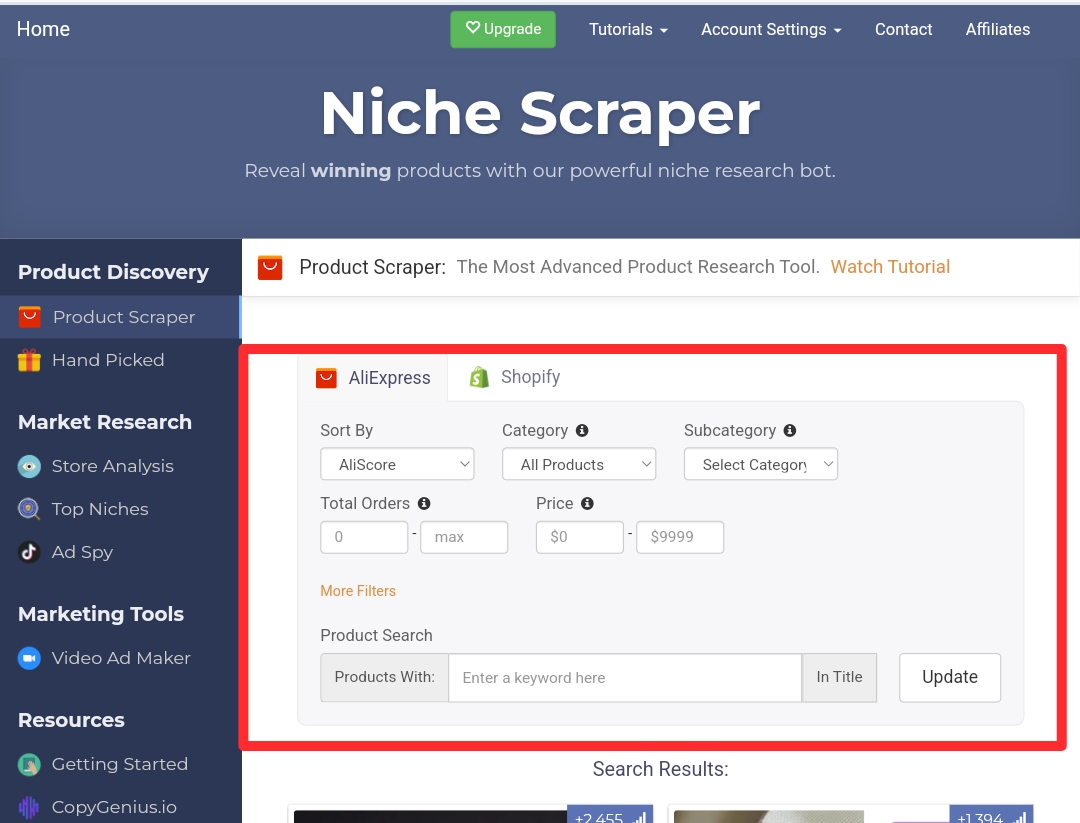Click the Niche Scraper title
Screen dimensions: 1080x823
tap(540, 114)
